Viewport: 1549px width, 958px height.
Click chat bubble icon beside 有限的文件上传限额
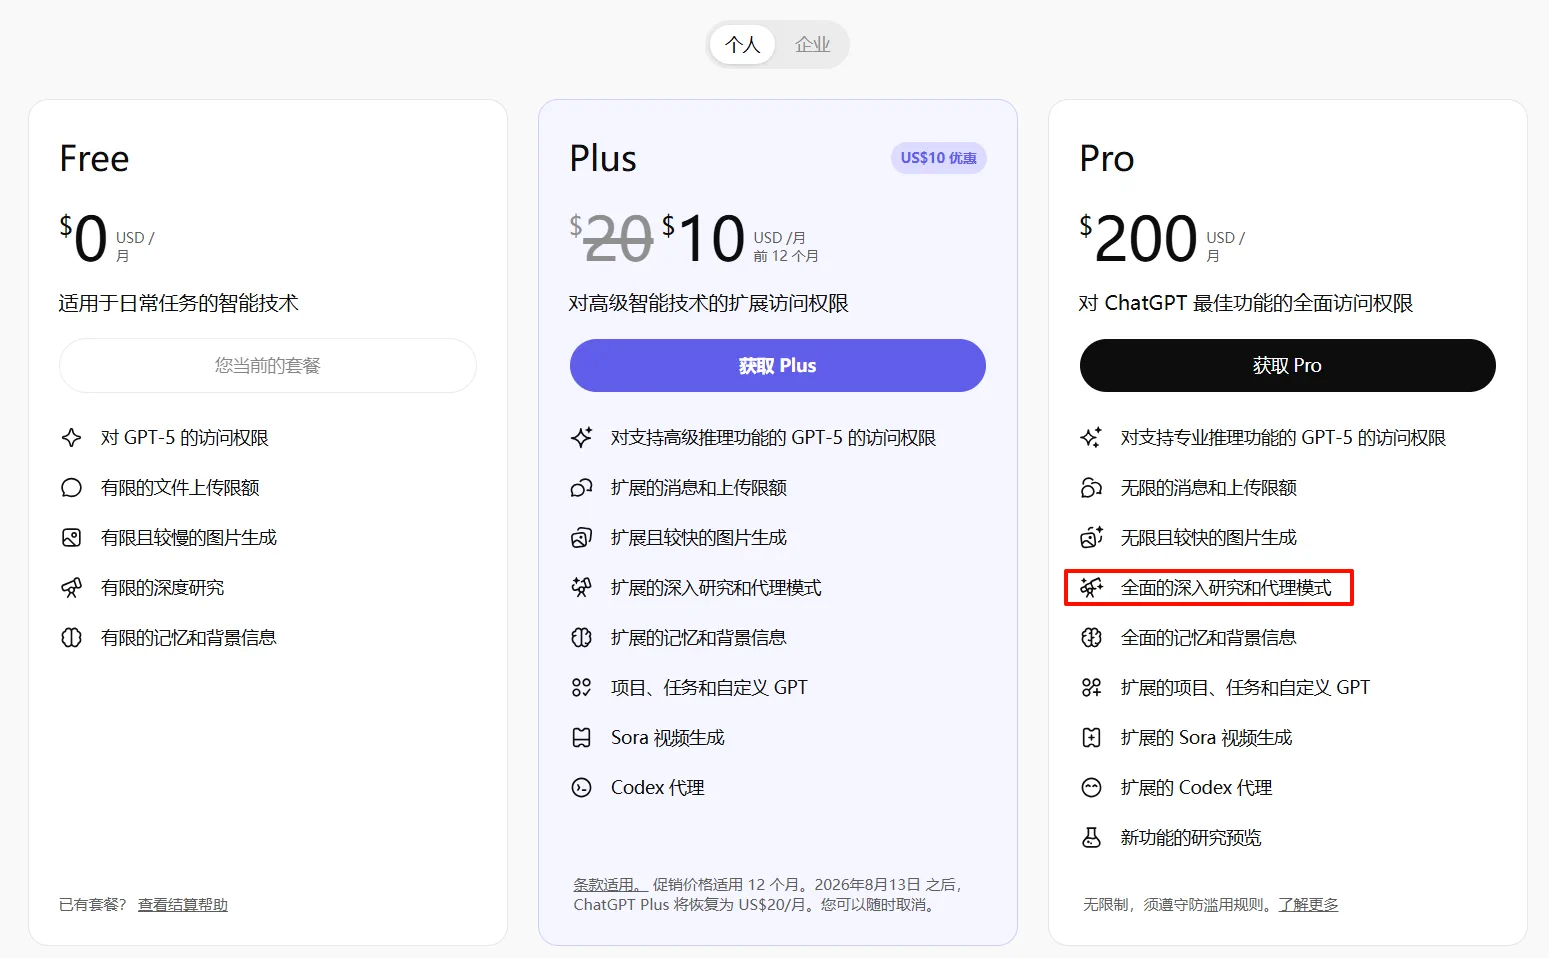72,488
